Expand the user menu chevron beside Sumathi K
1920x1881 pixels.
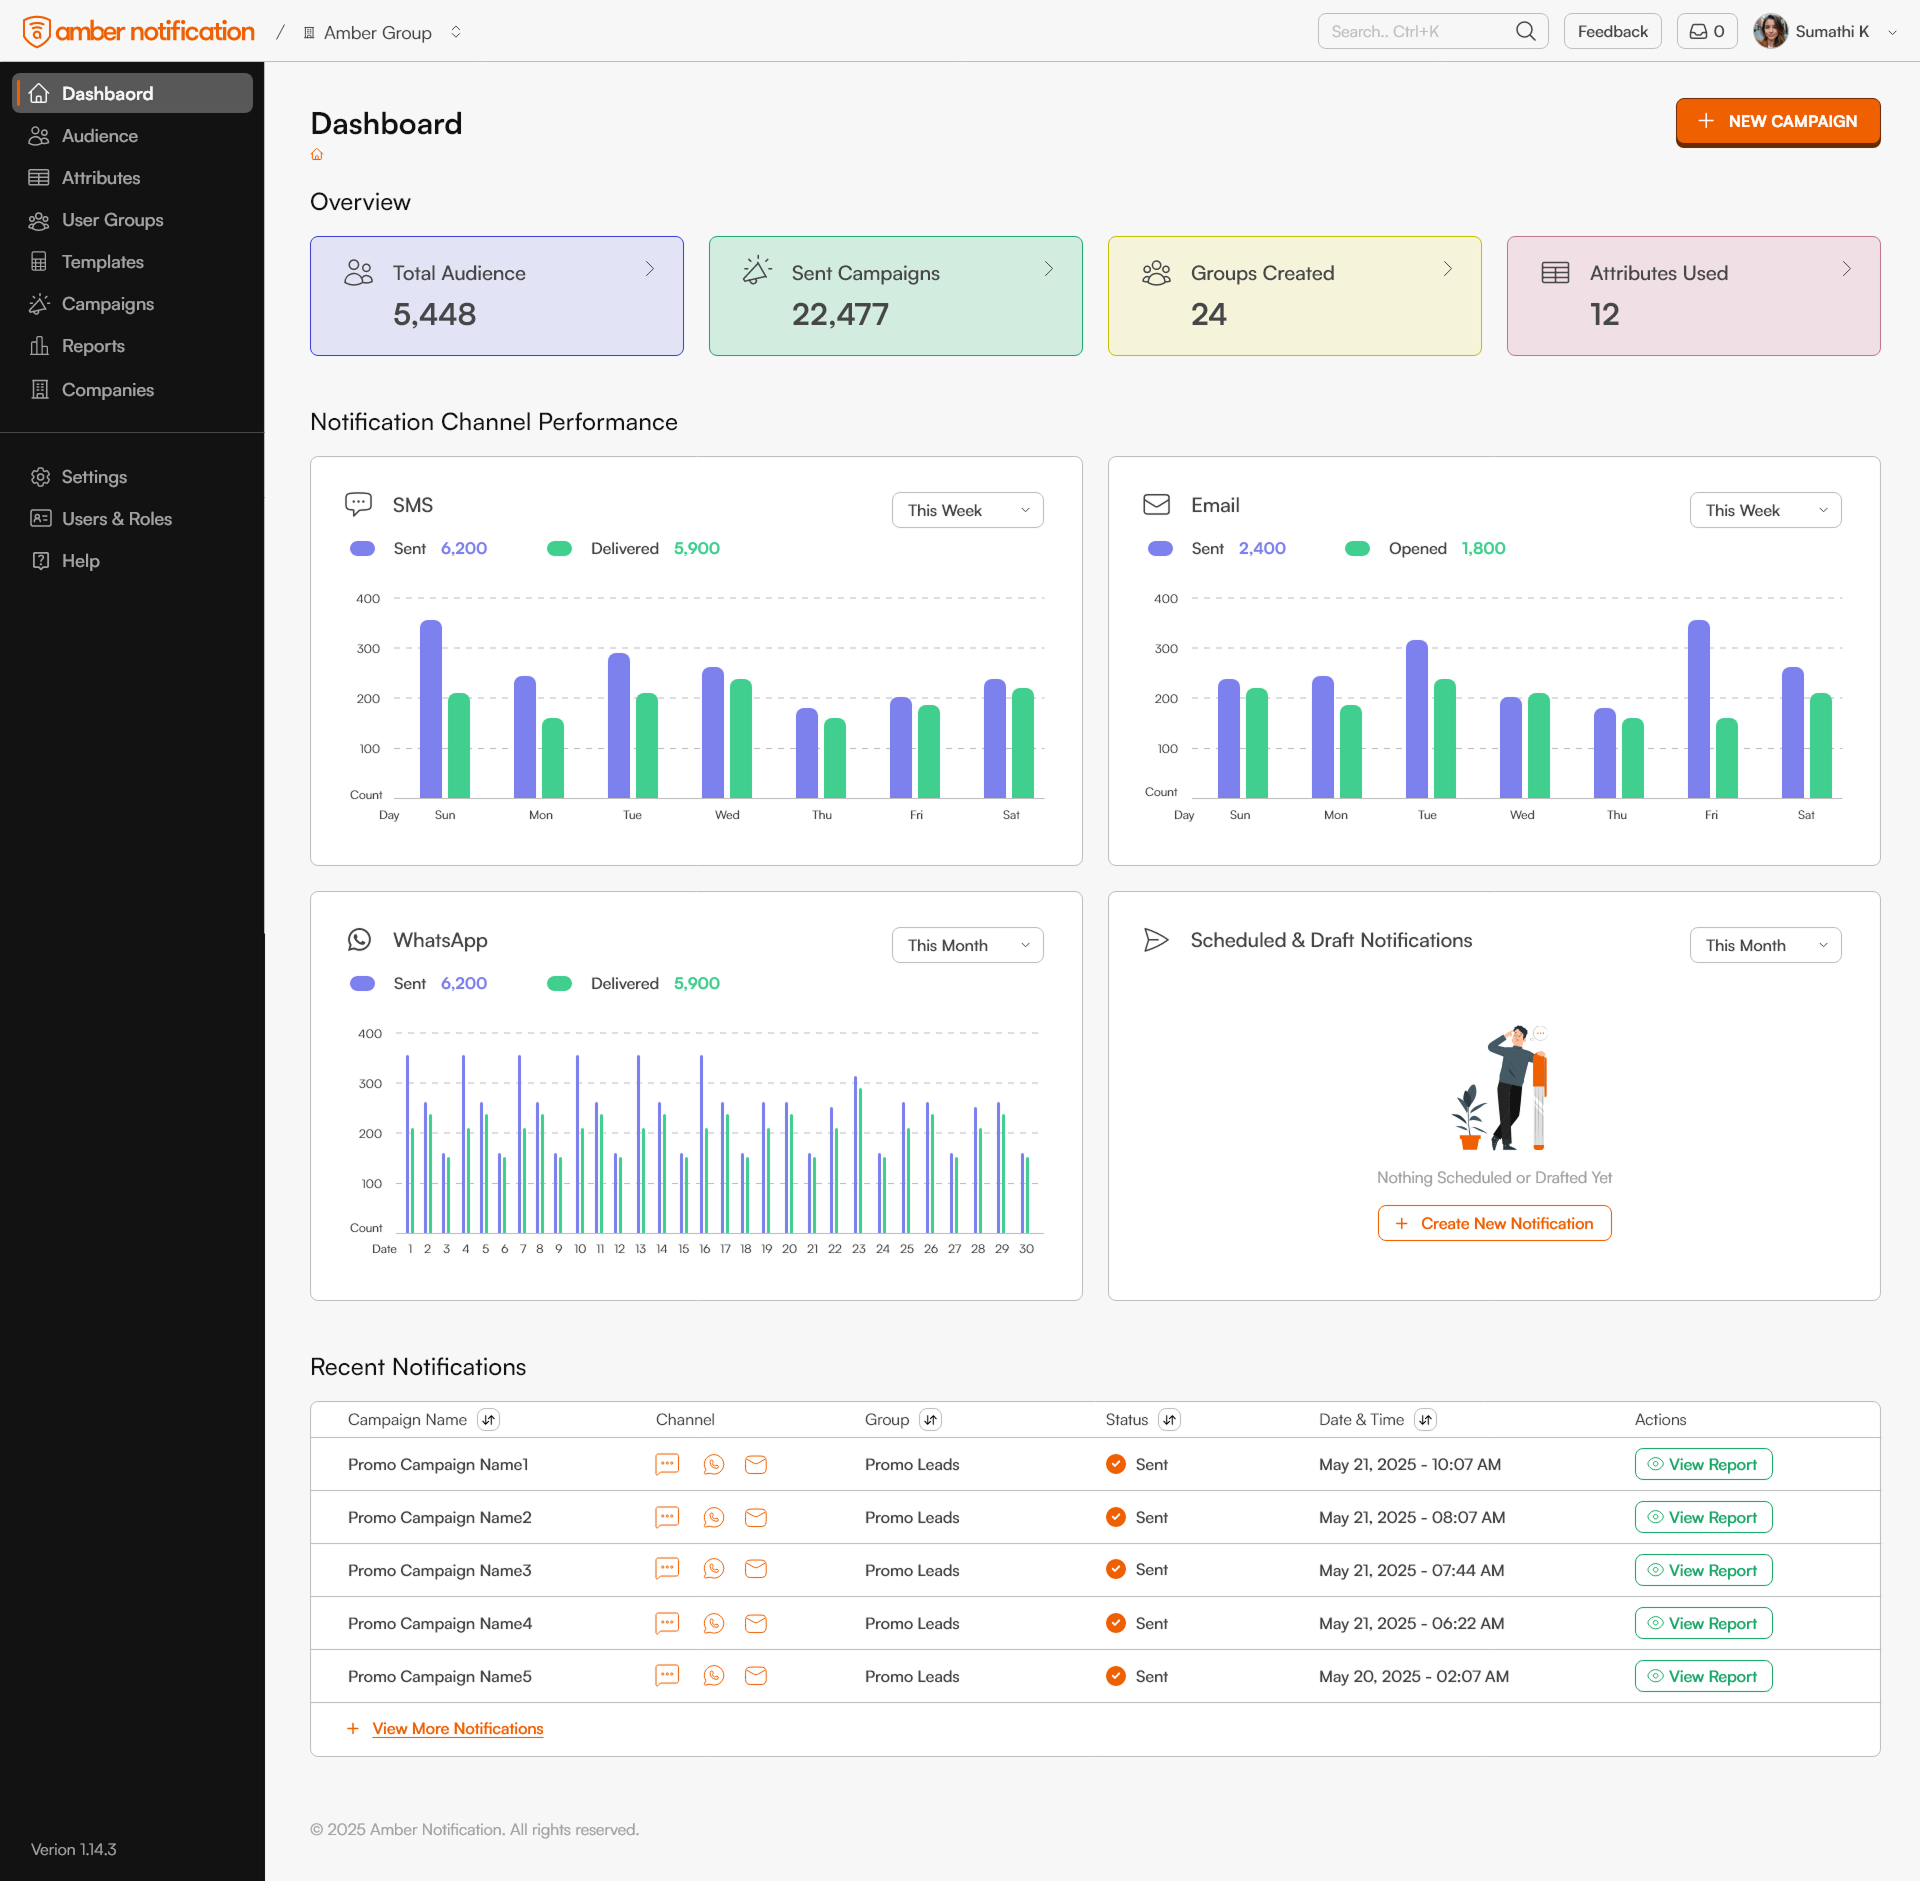pos(1892,32)
